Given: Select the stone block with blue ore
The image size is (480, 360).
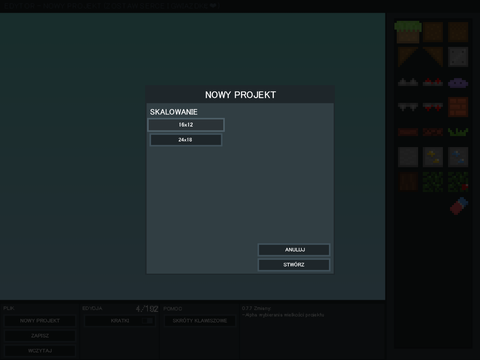Looking at the screenshot, I should [458, 157].
